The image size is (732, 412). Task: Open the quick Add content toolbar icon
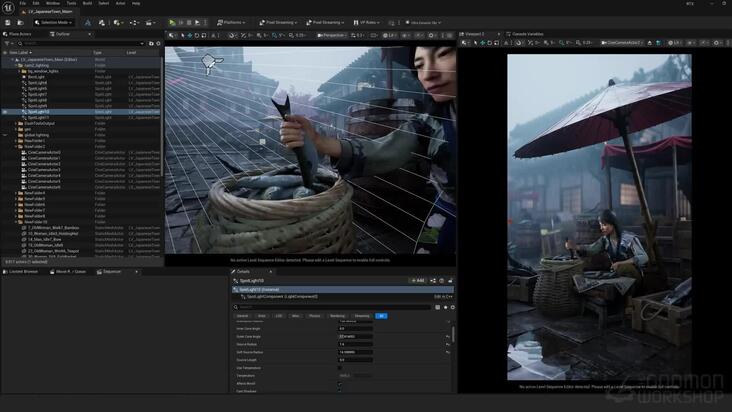[118, 22]
